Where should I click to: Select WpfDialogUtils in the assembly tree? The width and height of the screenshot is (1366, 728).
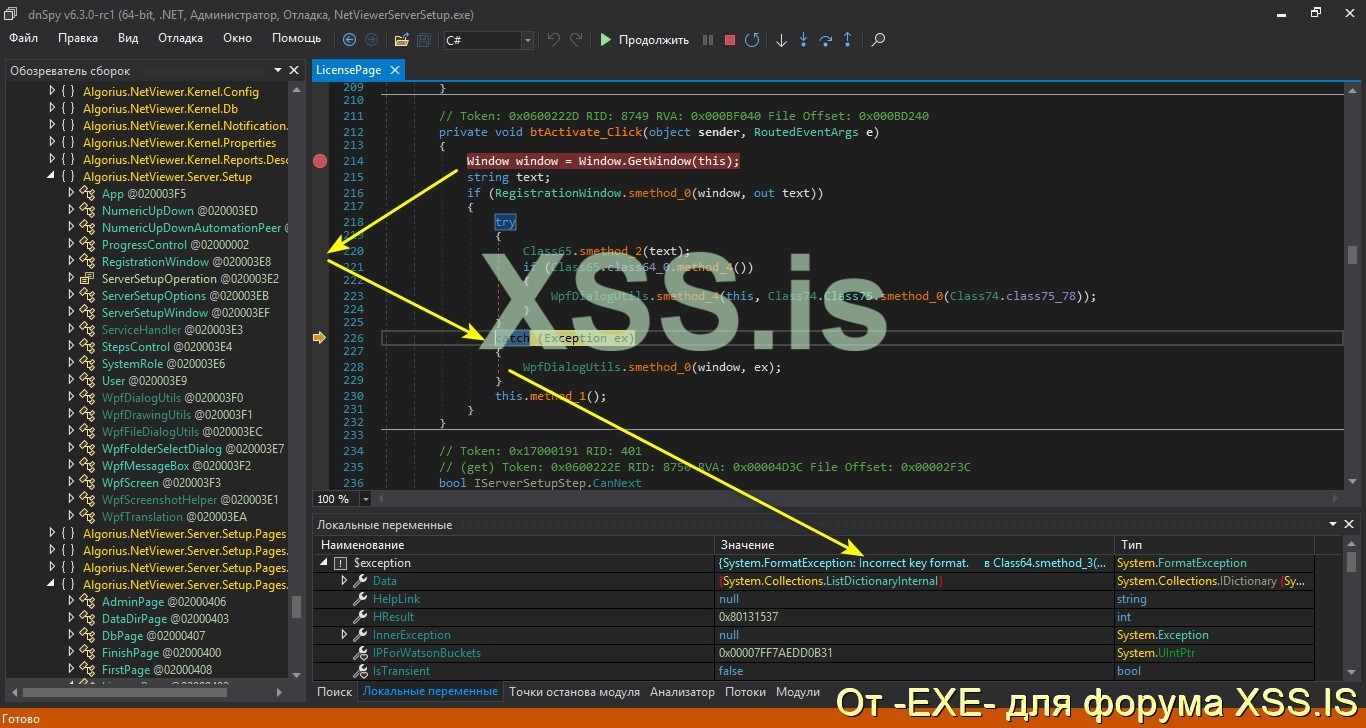tap(141, 398)
